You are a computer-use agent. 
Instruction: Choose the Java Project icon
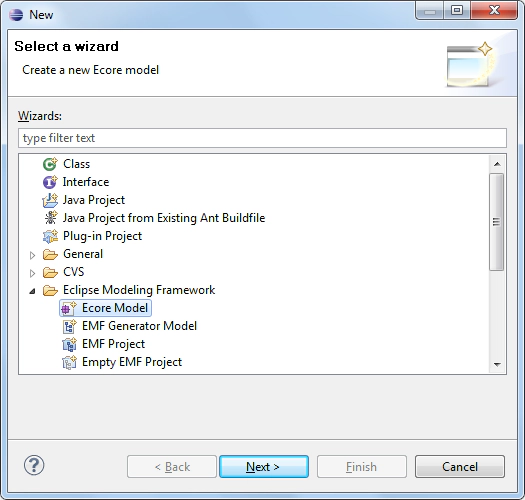tap(50, 200)
